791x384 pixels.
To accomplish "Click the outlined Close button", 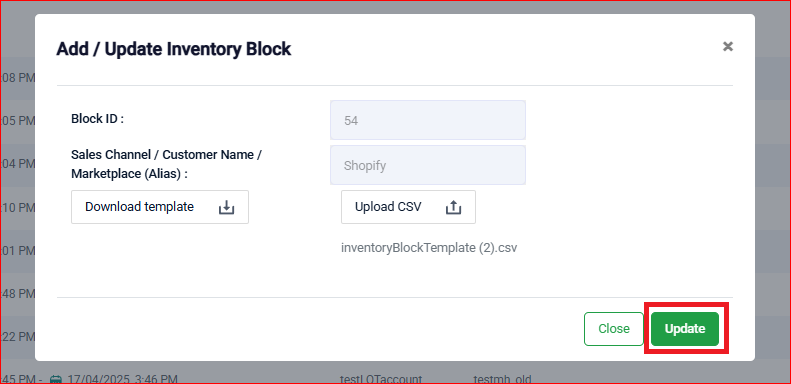I will point(614,328).
